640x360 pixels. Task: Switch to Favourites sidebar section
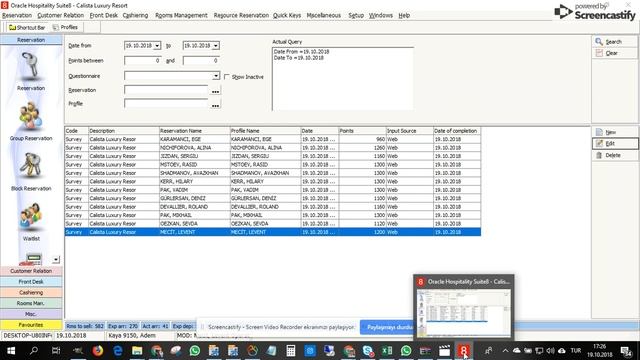(x=31, y=325)
